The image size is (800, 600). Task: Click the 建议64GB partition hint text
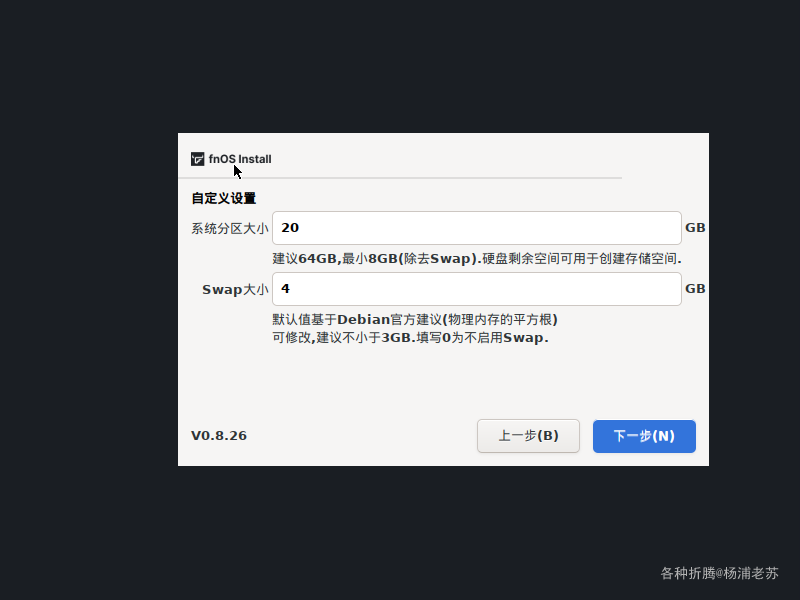pos(477,259)
